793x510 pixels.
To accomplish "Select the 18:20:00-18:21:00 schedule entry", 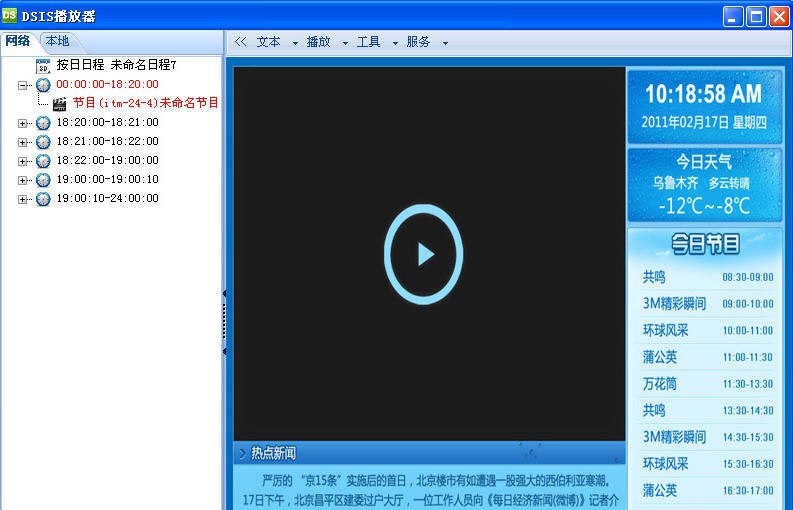I will coord(107,122).
